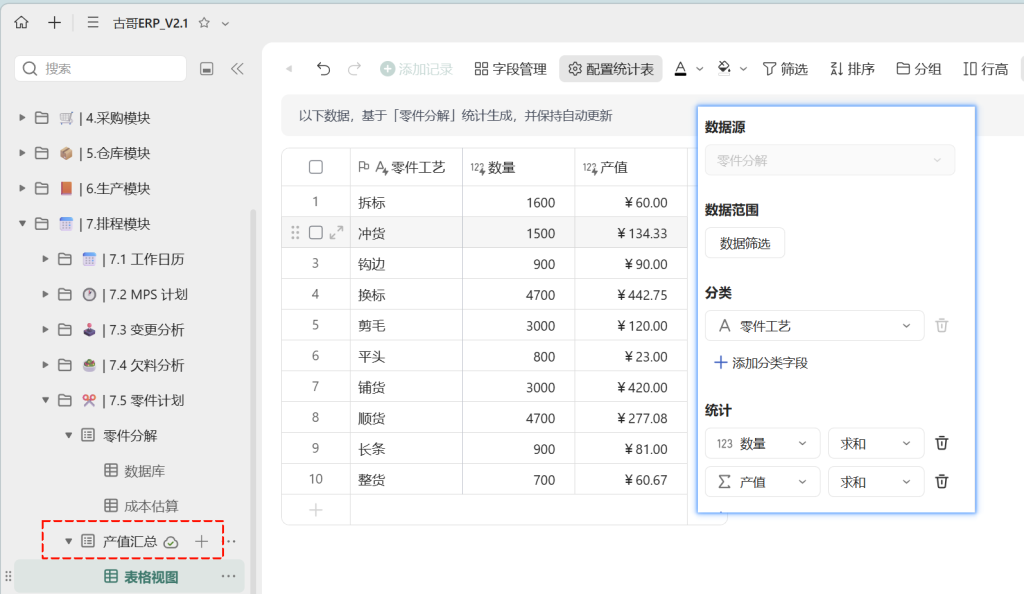Open the 数量 statistic field dropdown
Viewport: 1024px width, 594px height.
(762, 444)
